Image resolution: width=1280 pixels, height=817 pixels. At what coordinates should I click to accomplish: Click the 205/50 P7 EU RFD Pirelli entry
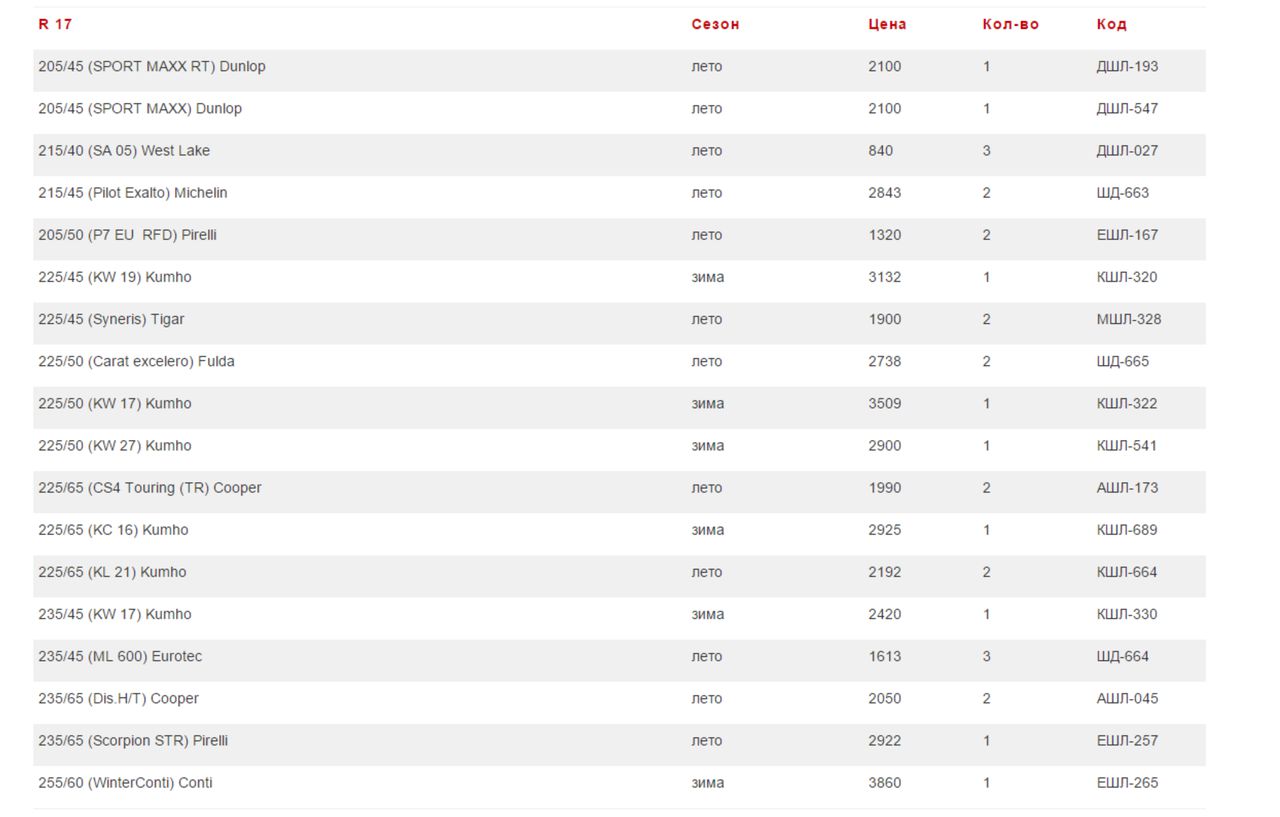[x=127, y=235]
